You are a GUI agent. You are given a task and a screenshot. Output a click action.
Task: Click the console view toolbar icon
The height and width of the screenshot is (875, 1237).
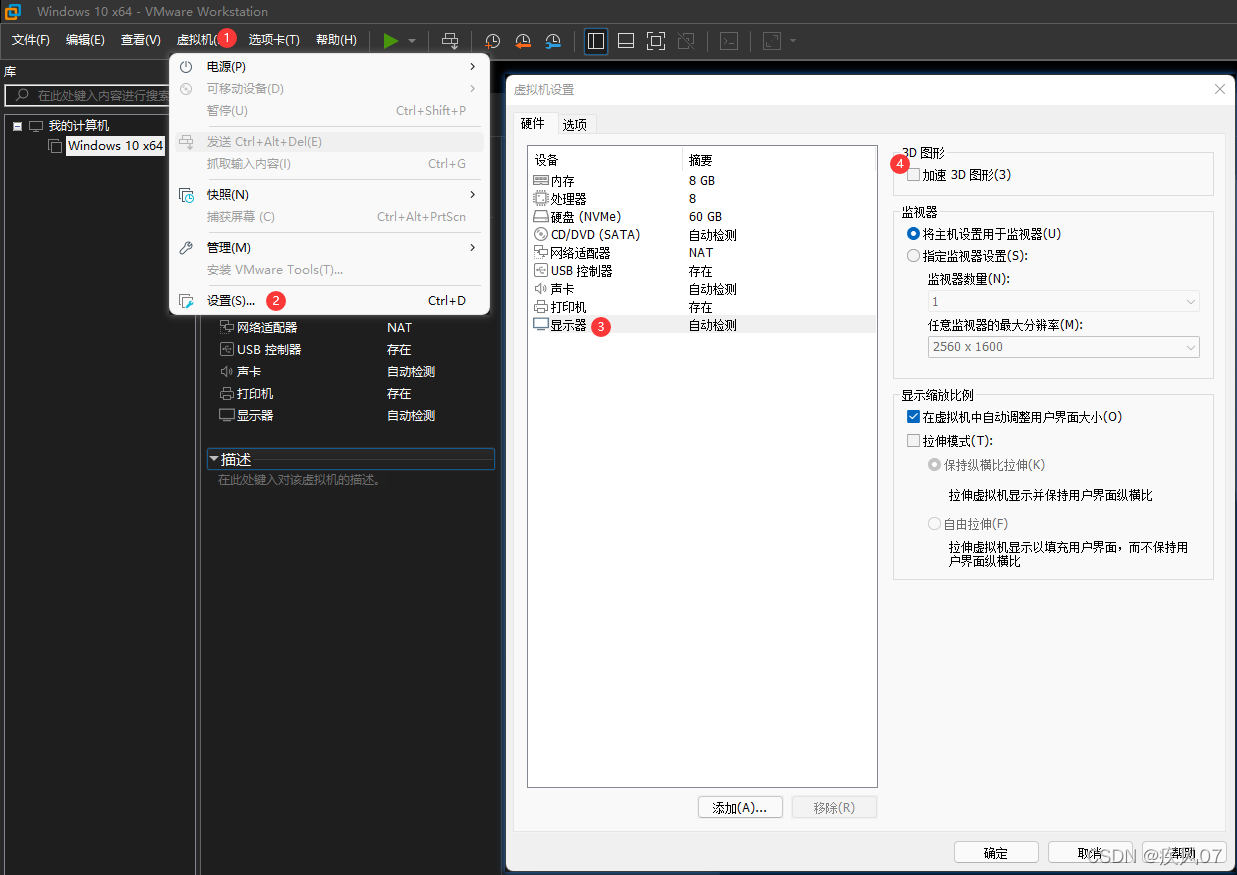pyautogui.click(x=730, y=41)
